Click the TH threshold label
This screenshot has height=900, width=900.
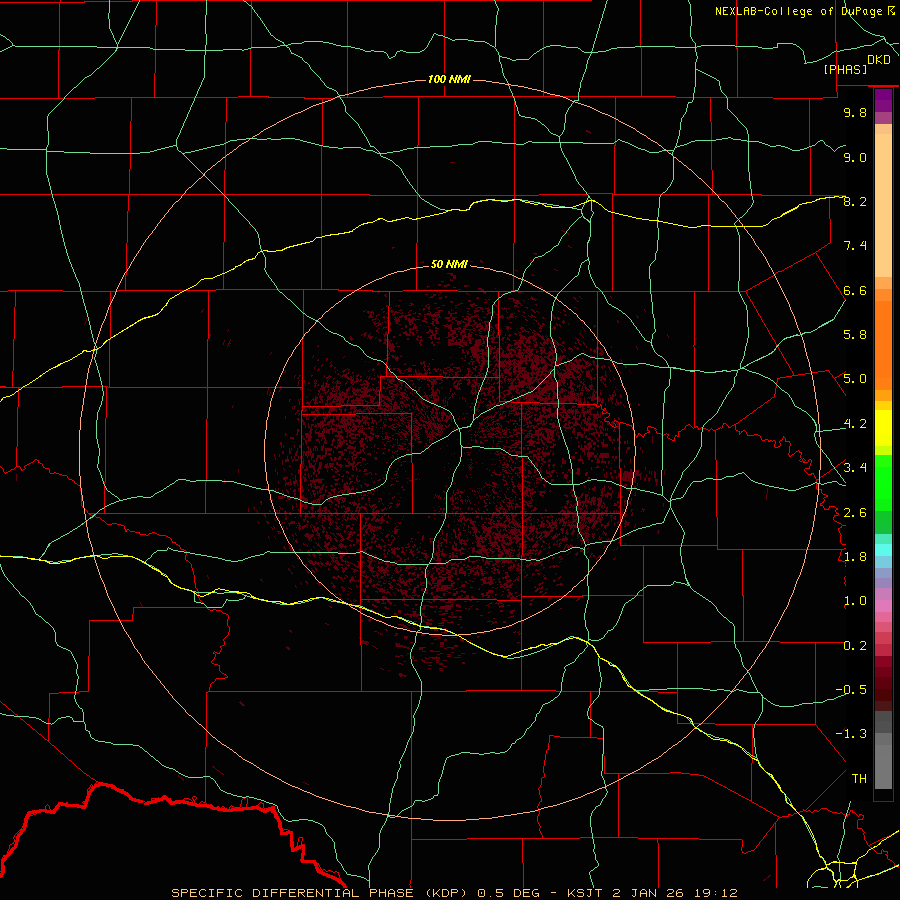coord(859,779)
